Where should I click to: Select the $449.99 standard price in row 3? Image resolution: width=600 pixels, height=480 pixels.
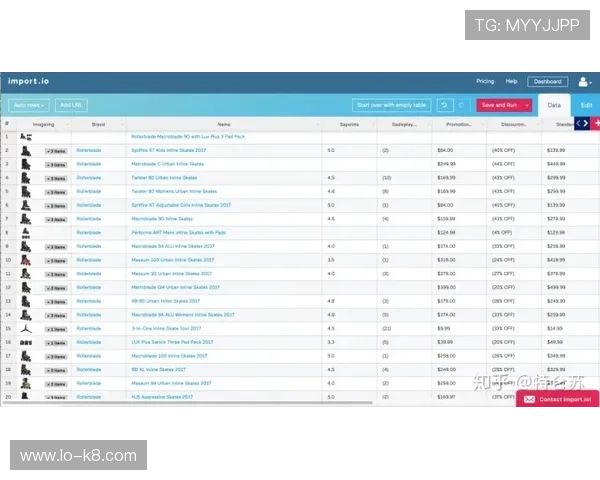coord(556,164)
